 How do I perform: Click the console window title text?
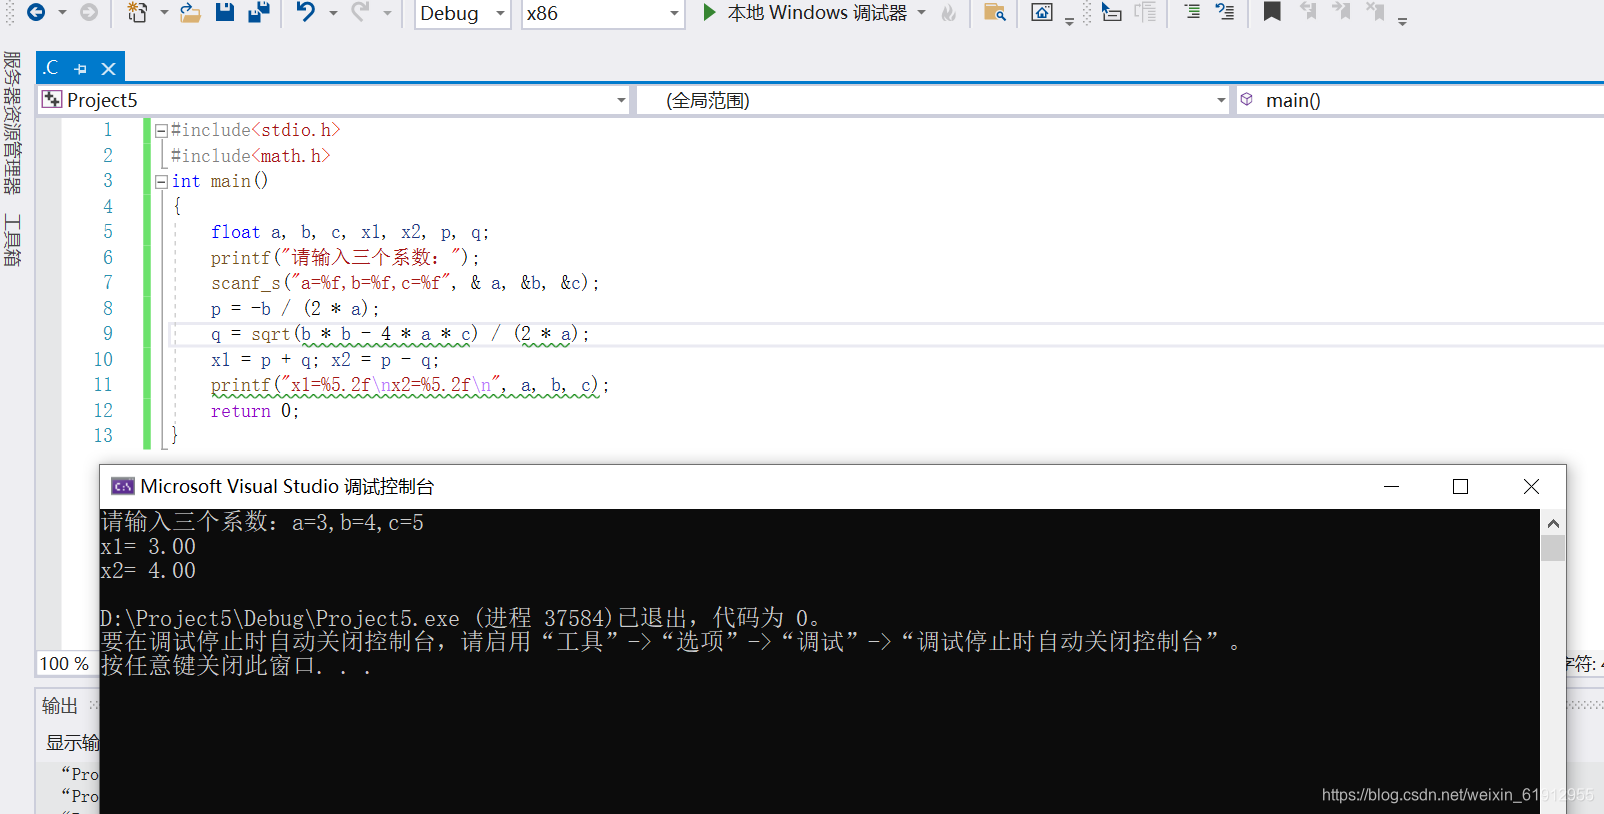(x=287, y=487)
